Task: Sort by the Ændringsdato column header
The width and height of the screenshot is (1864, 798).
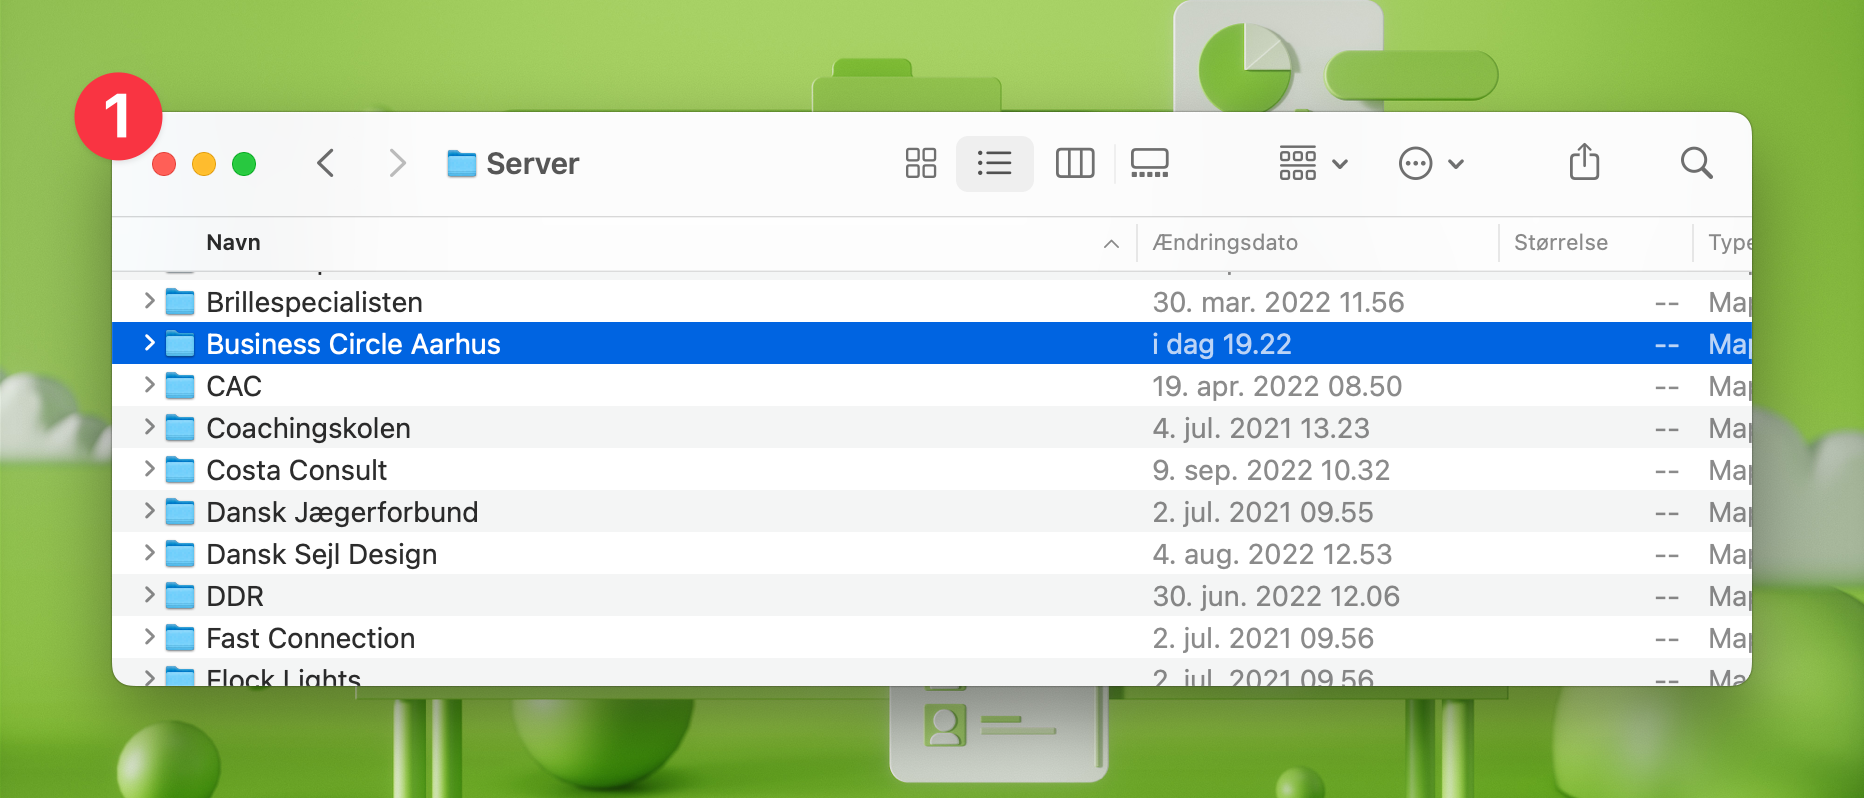Action: click(1225, 243)
